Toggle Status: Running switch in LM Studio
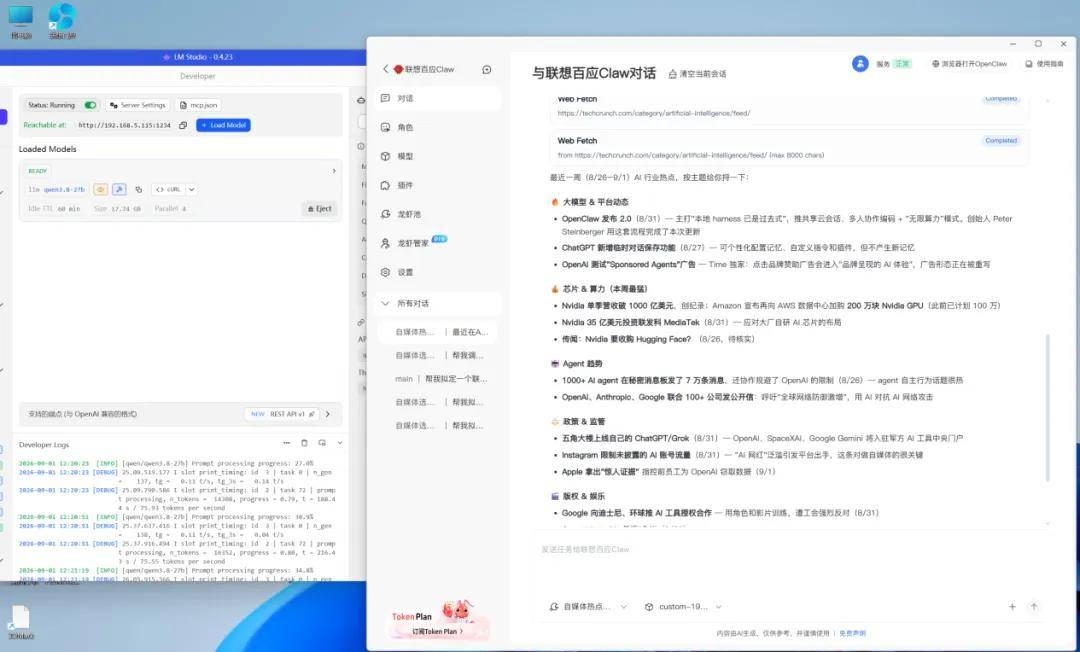 coord(90,105)
